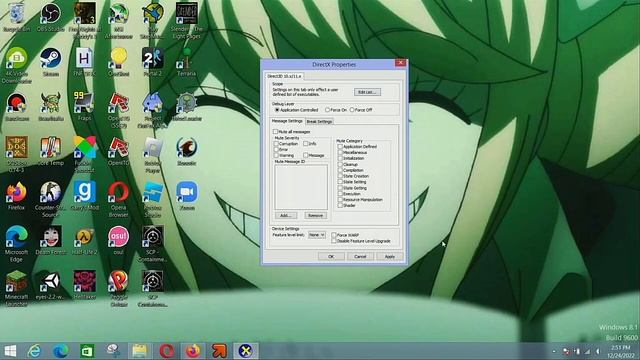Select Message Settings tab
640x360 pixels.
[287, 121]
